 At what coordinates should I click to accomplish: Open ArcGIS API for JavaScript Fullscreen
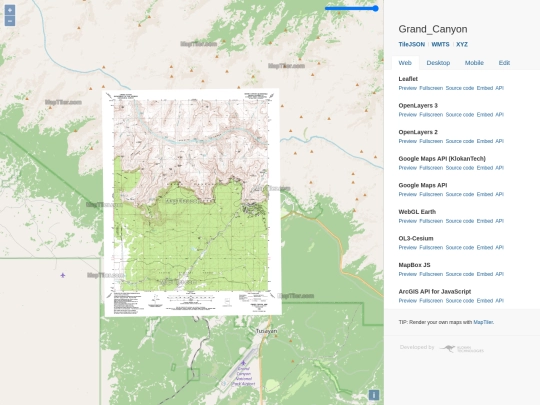coord(431,301)
